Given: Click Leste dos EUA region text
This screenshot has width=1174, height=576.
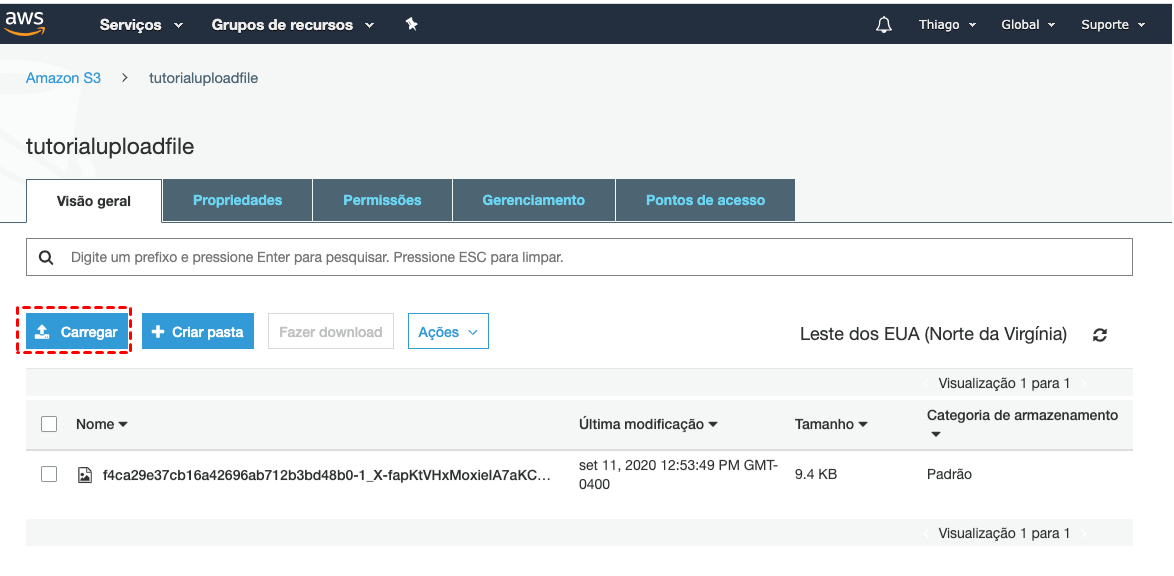Looking at the screenshot, I should tap(934, 334).
